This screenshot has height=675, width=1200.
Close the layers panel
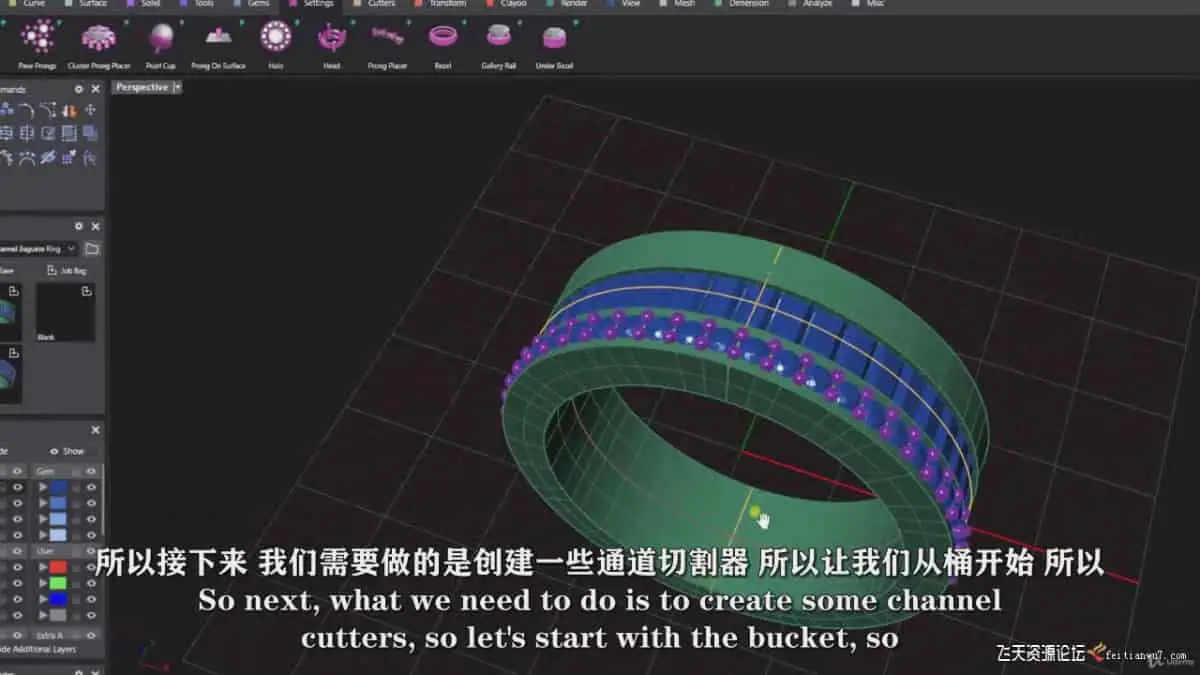pyautogui.click(x=96, y=430)
